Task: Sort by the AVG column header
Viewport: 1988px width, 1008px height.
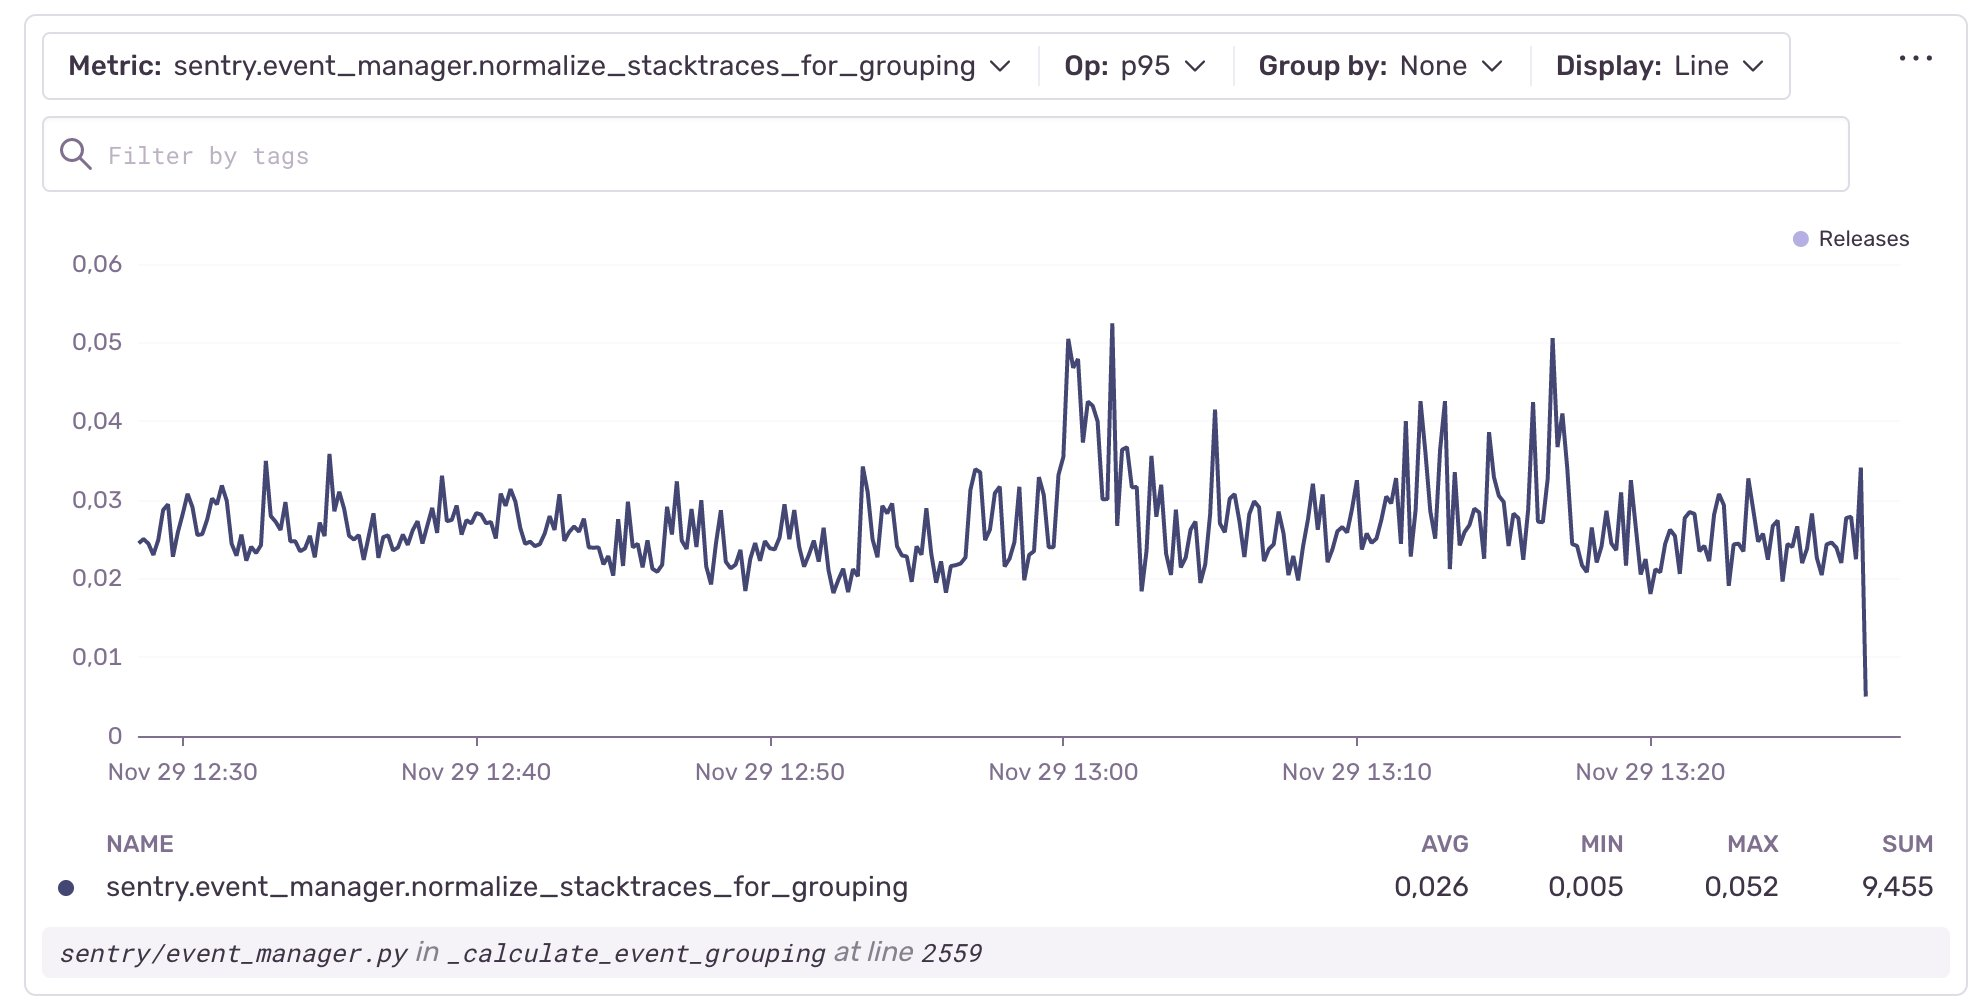Action: (x=1444, y=844)
